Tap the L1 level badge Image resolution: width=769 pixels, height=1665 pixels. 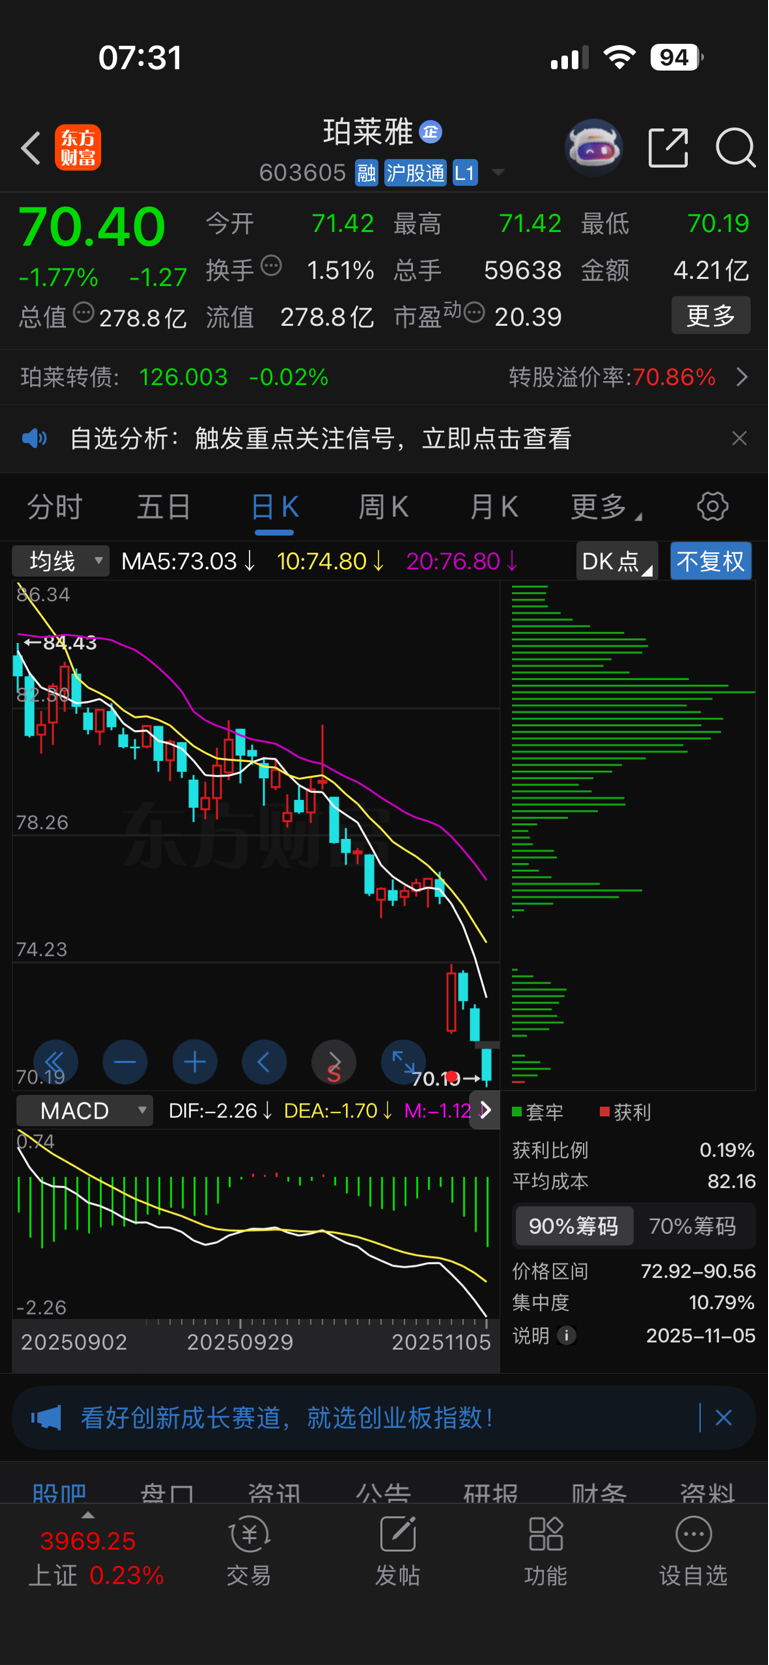(465, 173)
